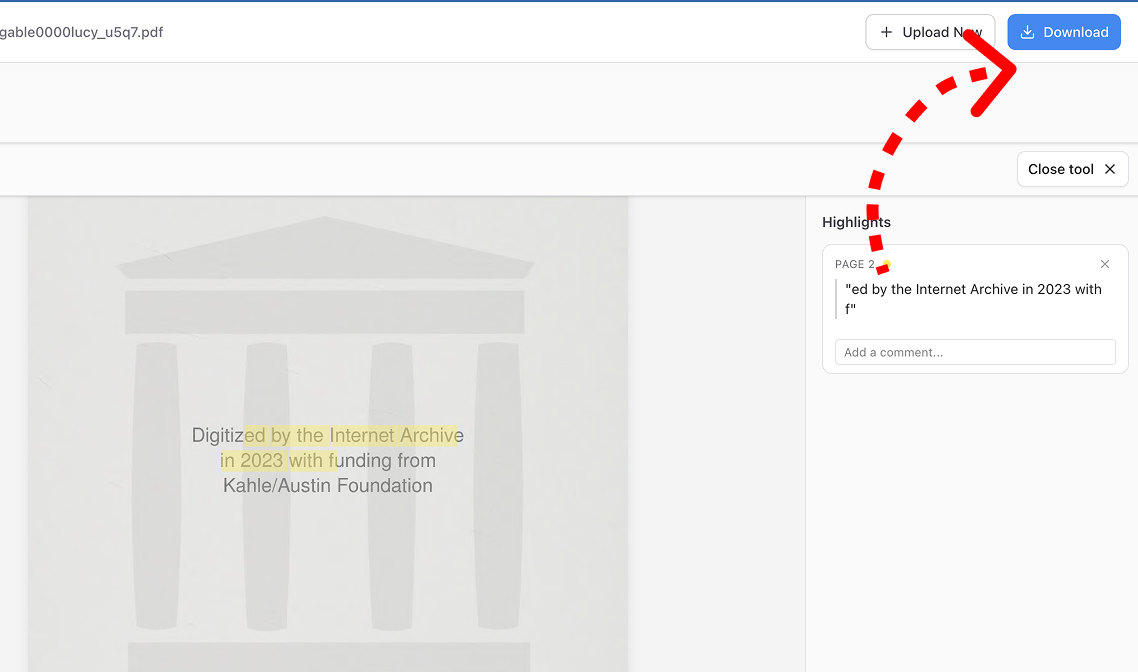
Task: Click the plus icon beside Upload New
Action: coord(888,32)
